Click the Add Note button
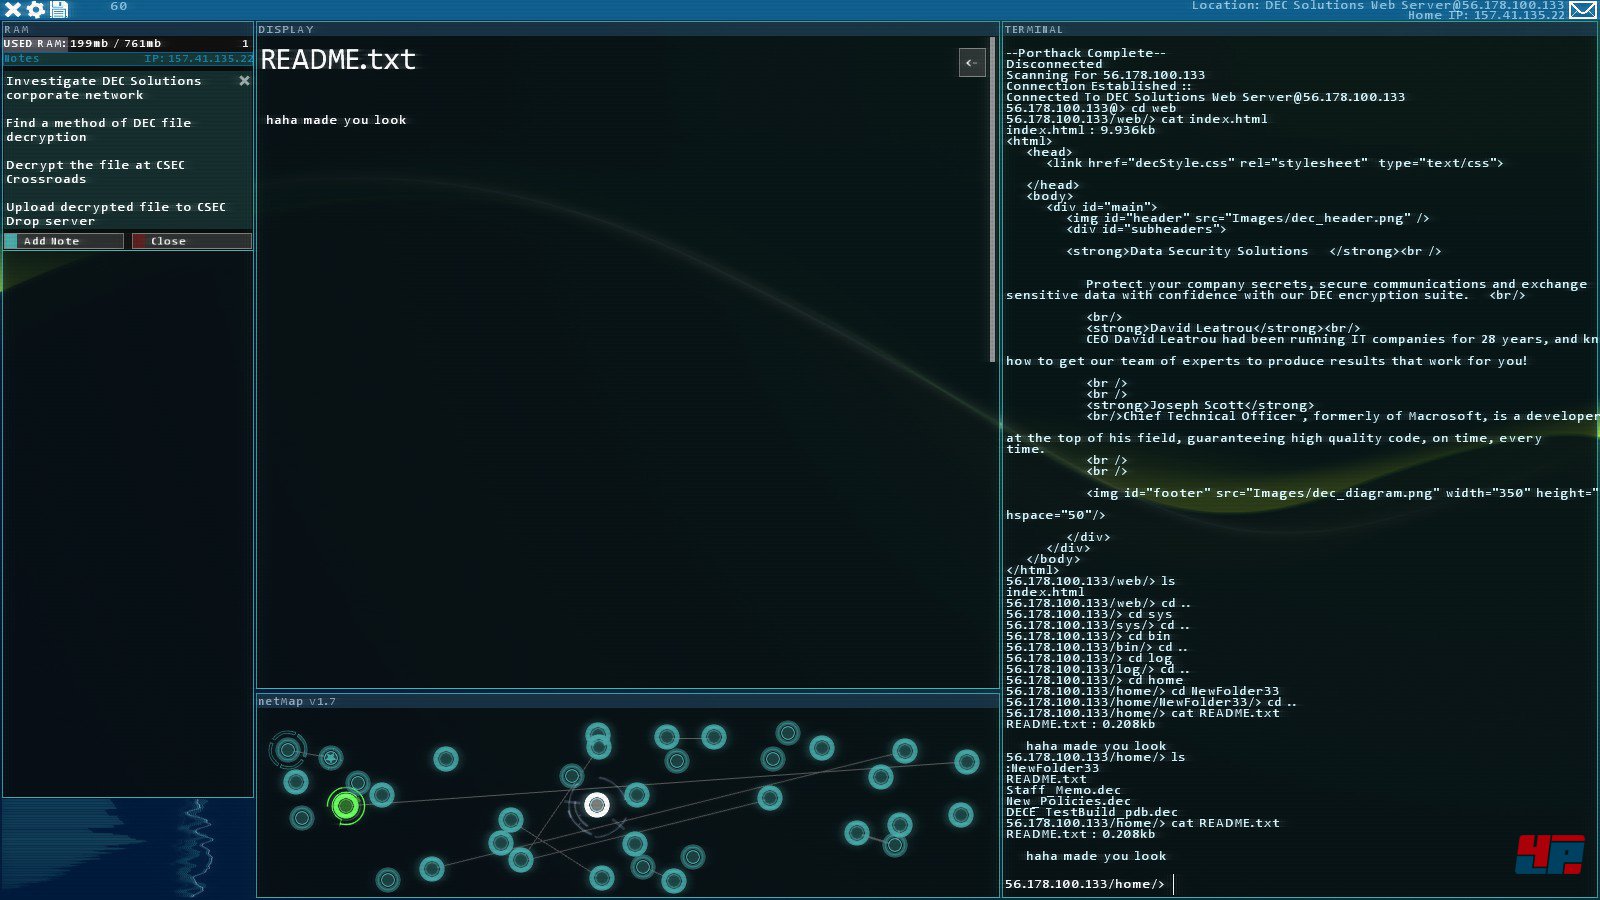The image size is (1600, 900). pyautogui.click(x=64, y=241)
